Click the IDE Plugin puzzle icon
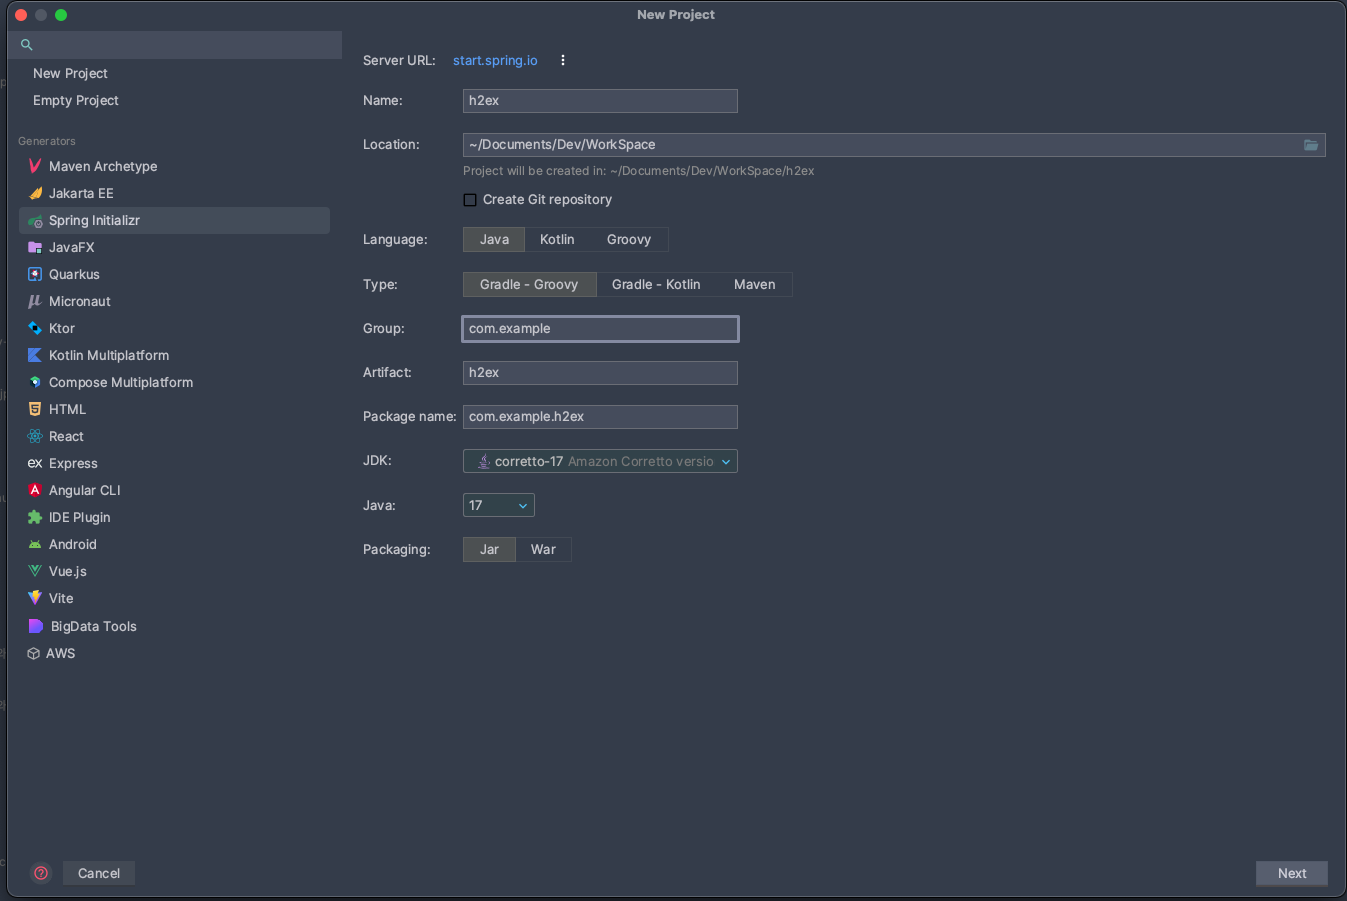This screenshot has width=1347, height=901. pyautogui.click(x=35, y=517)
